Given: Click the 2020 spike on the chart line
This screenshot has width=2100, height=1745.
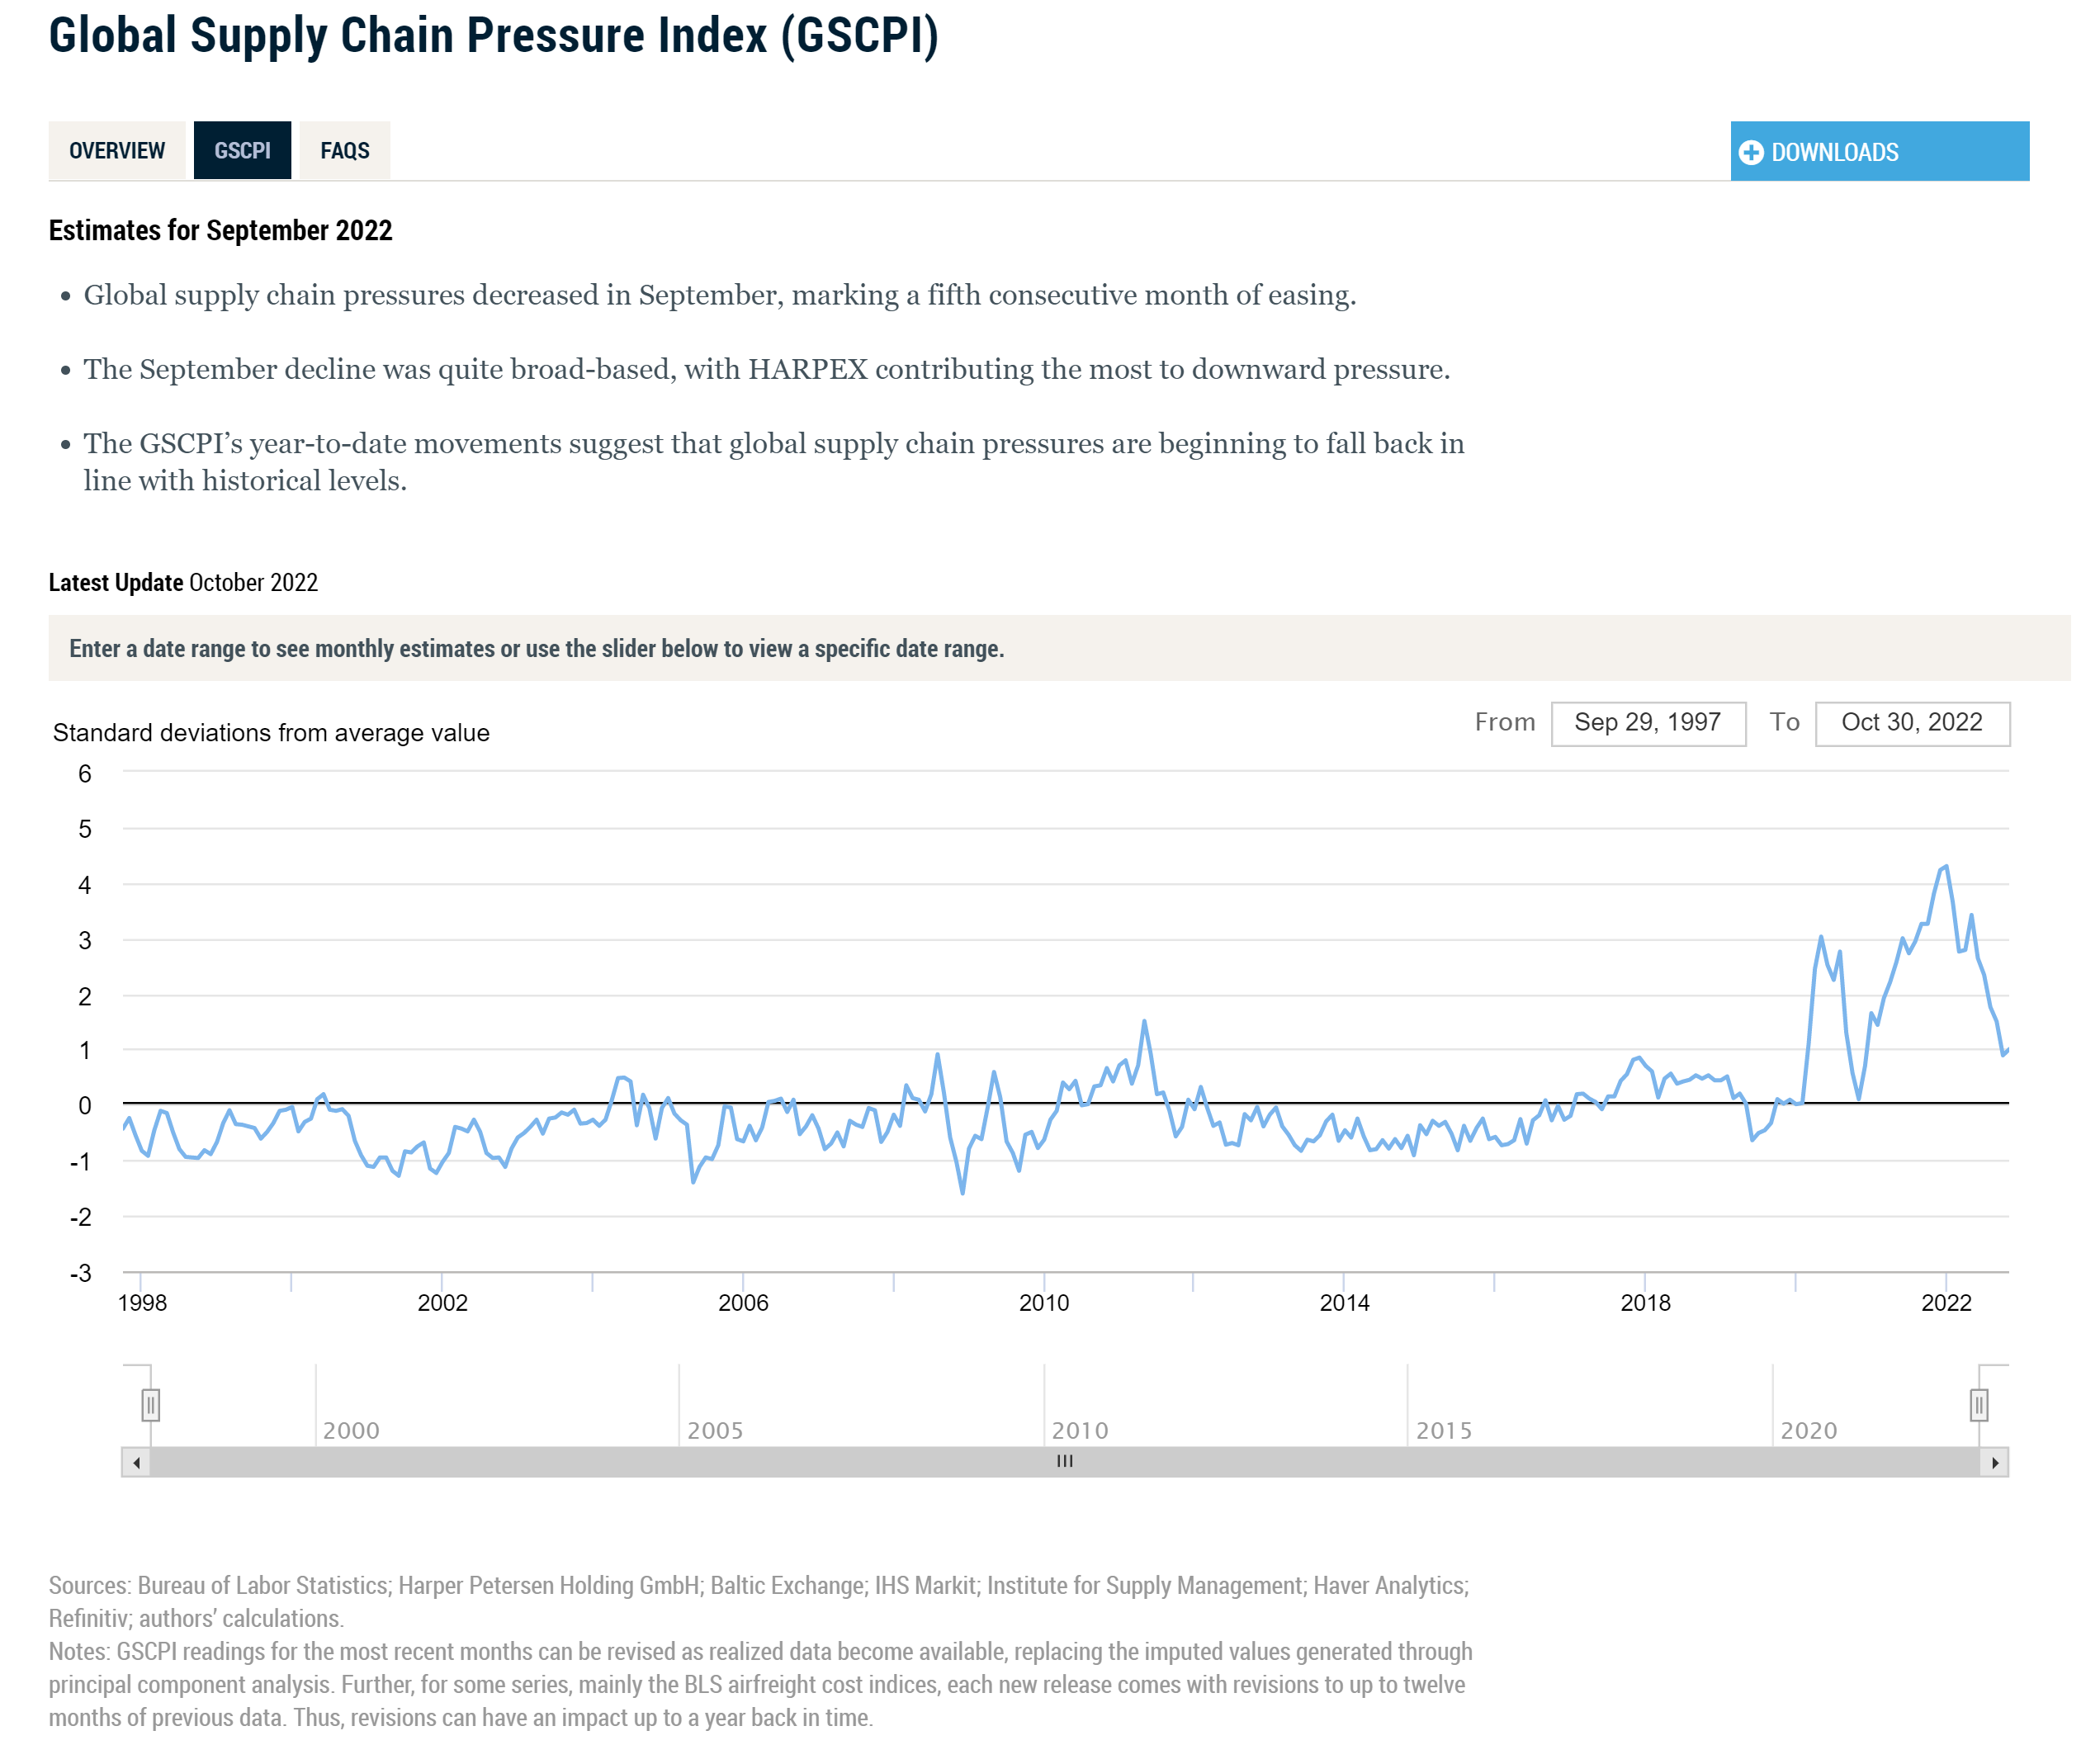Looking at the screenshot, I should pyautogui.click(x=1821, y=937).
